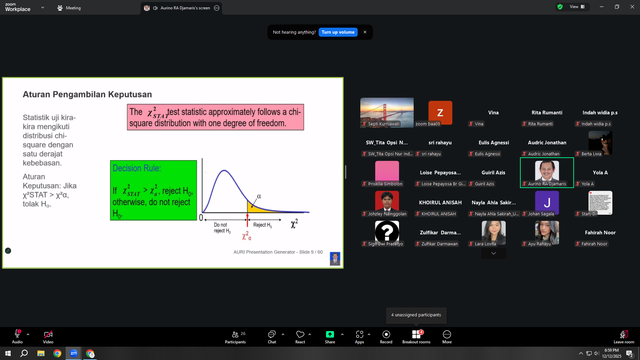The height and width of the screenshot is (360, 640).
Task: Select Priskilla Simbolon pink tile
Action: [387, 173]
